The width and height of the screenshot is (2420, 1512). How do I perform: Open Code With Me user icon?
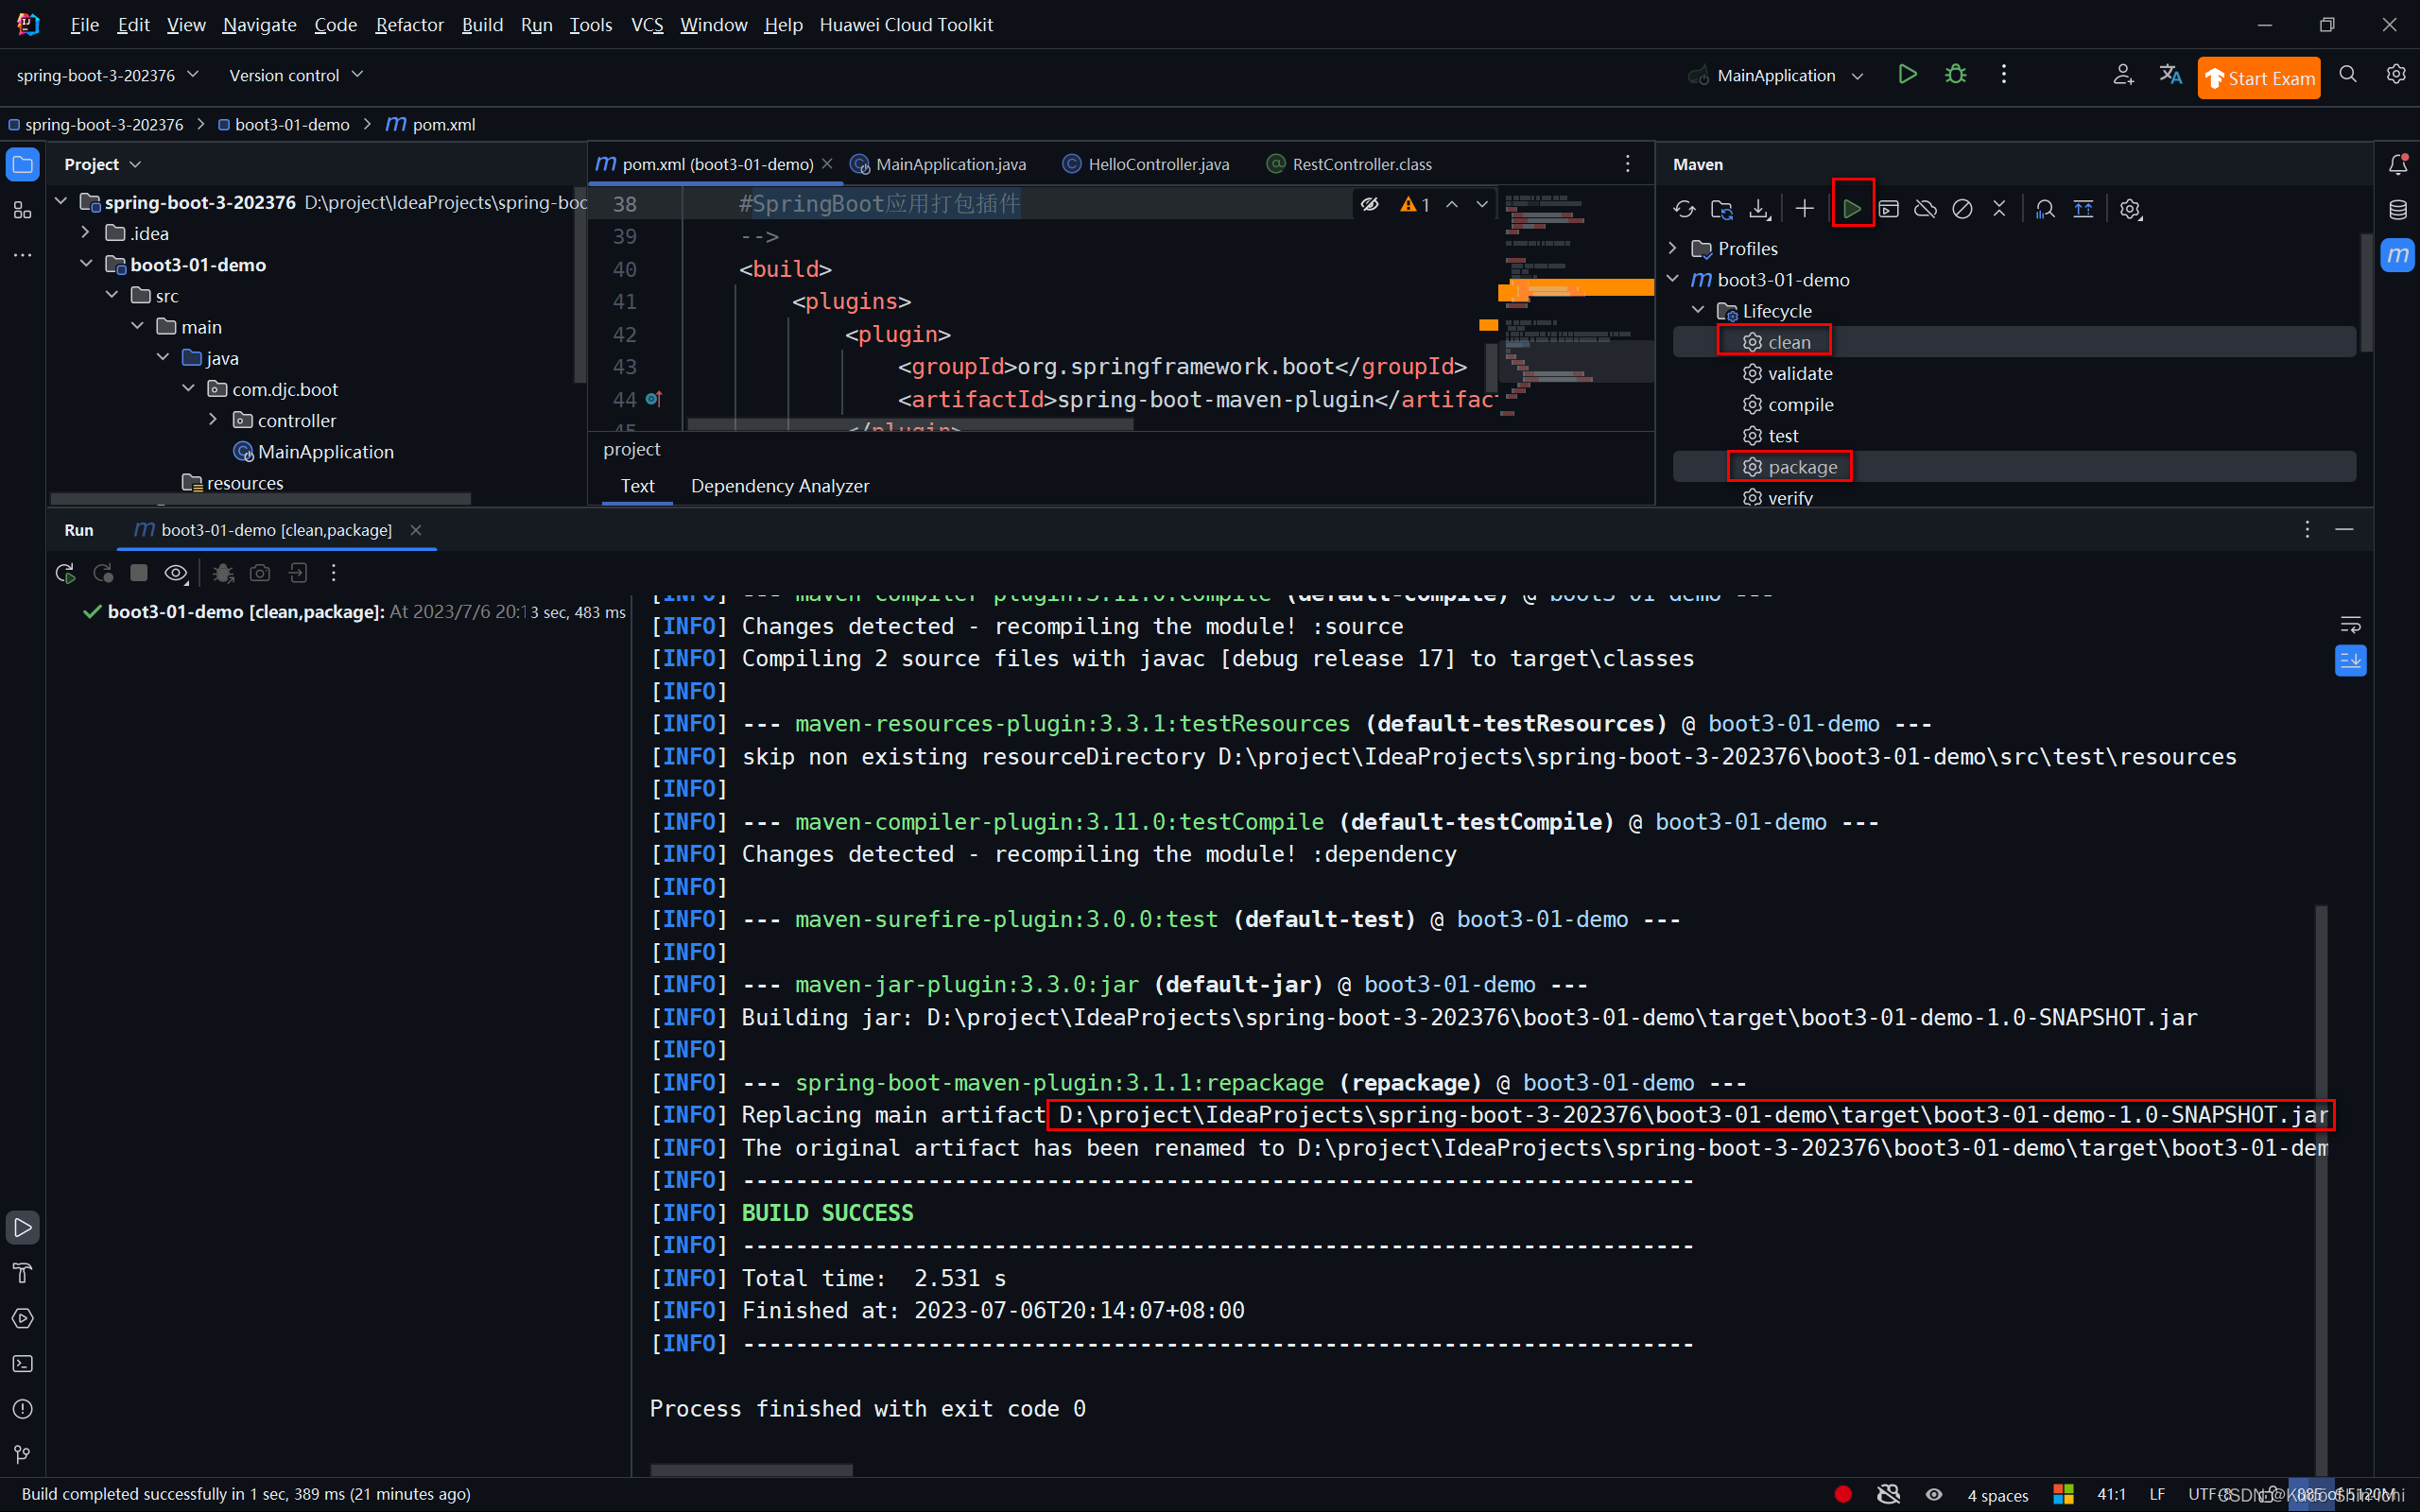click(x=2123, y=75)
